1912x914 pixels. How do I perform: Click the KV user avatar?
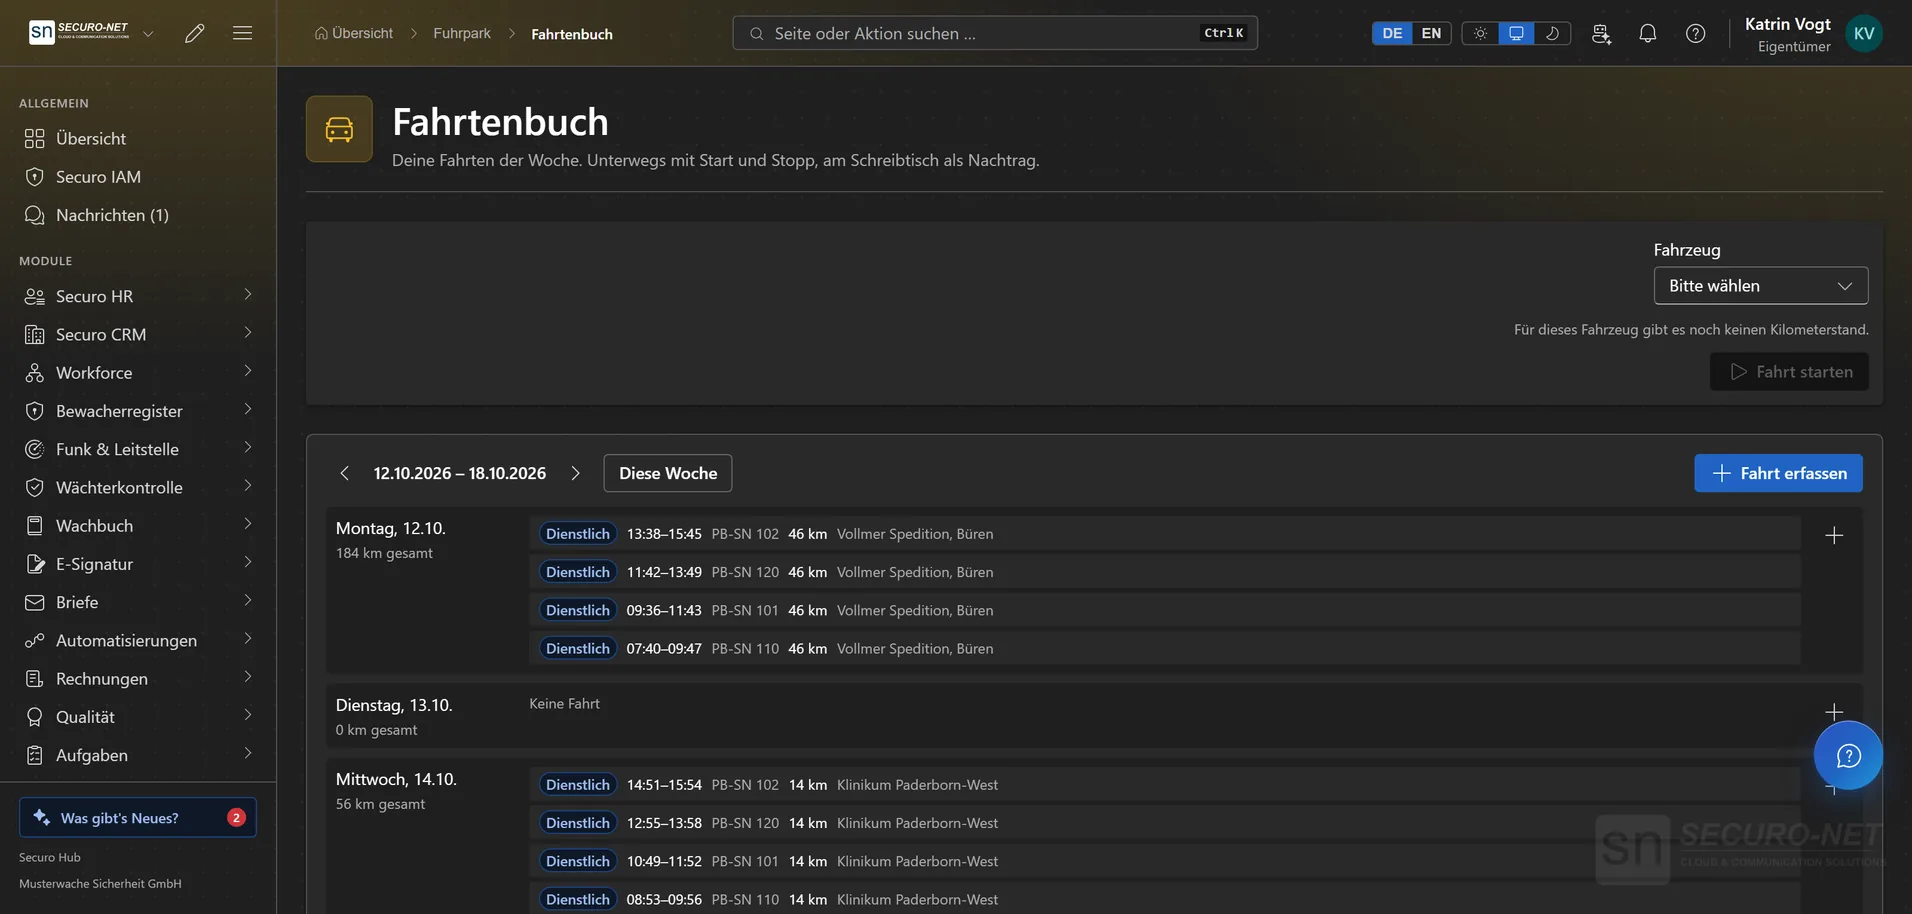(1864, 33)
